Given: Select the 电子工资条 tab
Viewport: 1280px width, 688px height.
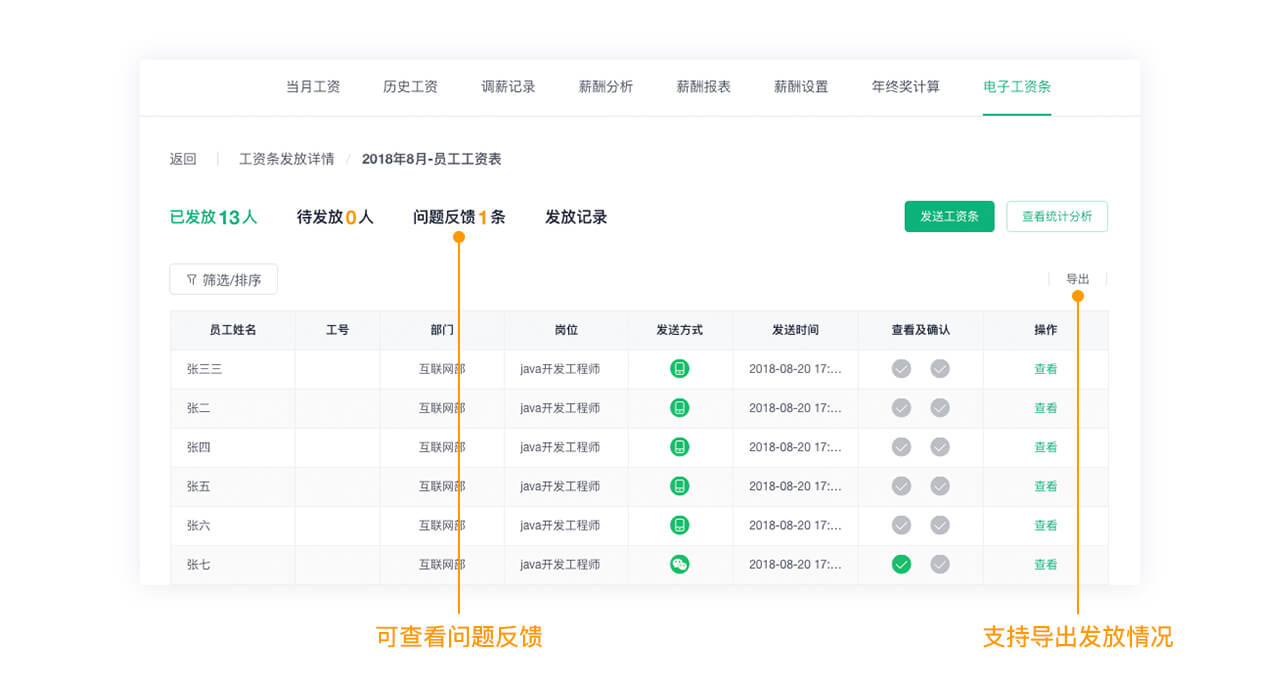Looking at the screenshot, I should pos(1017,87).
